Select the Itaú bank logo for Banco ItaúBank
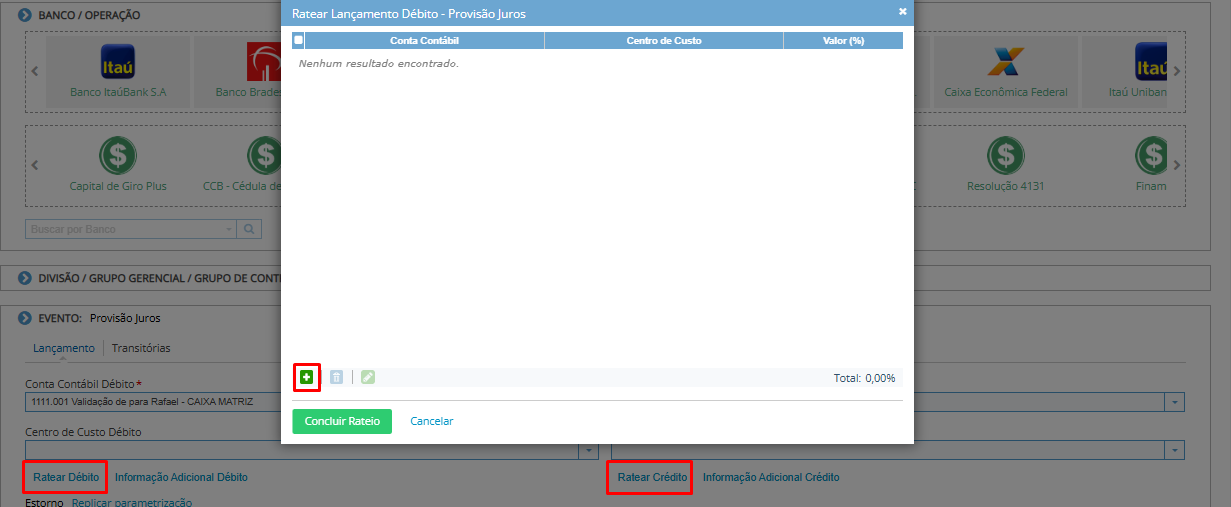1231x507 pixels. click(118, 63)
